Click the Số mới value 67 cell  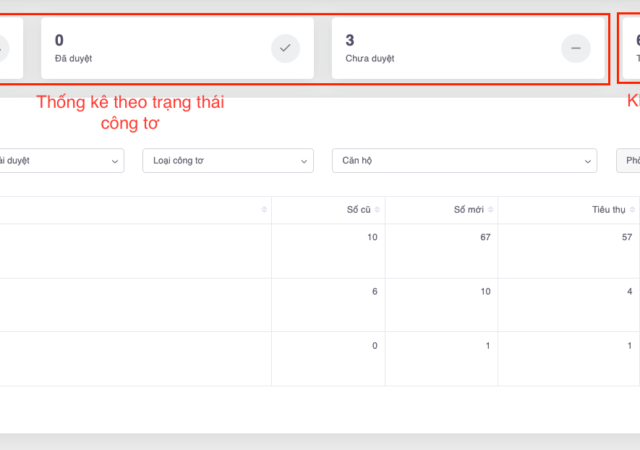point(485,237)
